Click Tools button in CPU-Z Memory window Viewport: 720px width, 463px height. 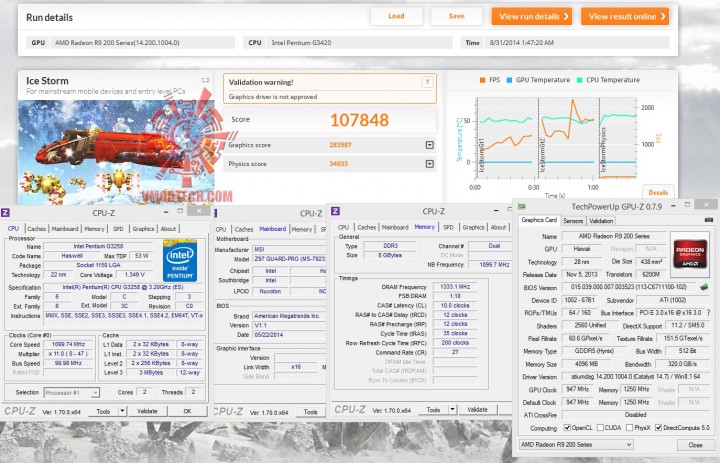click(433, 409)
